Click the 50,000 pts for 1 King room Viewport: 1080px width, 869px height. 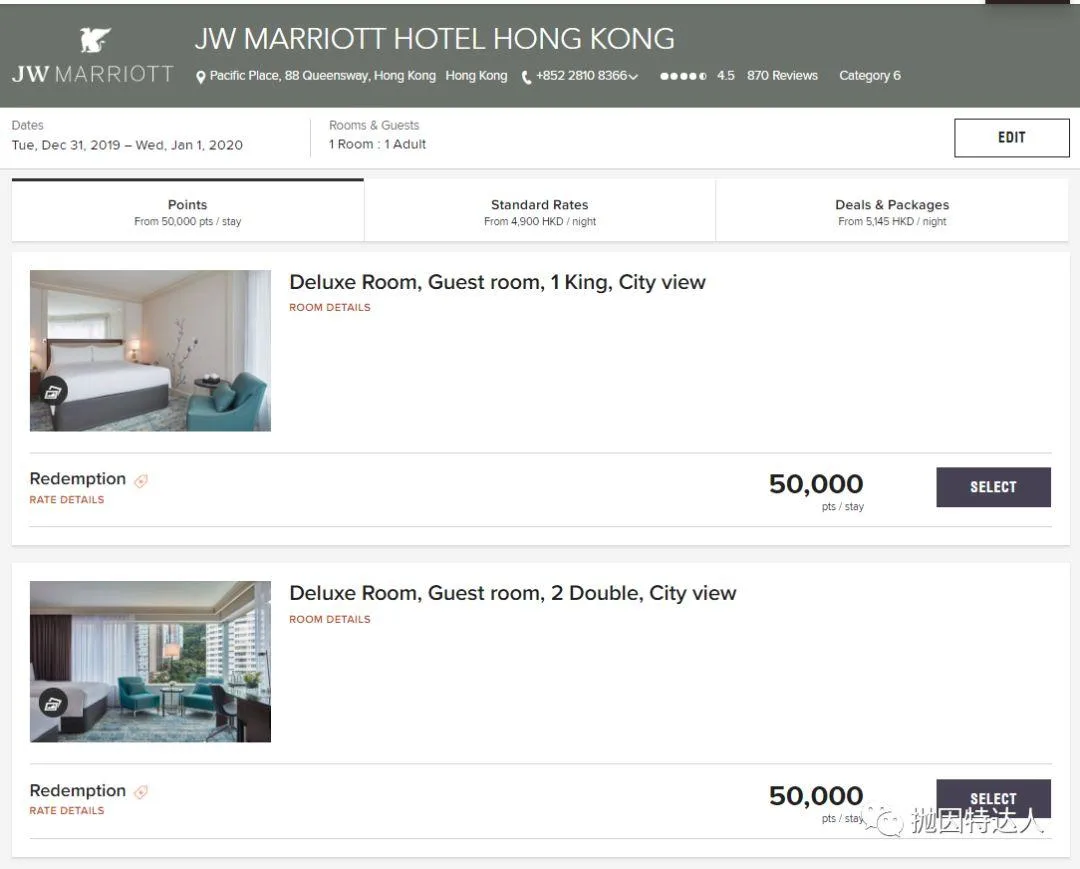click(816, 484)
